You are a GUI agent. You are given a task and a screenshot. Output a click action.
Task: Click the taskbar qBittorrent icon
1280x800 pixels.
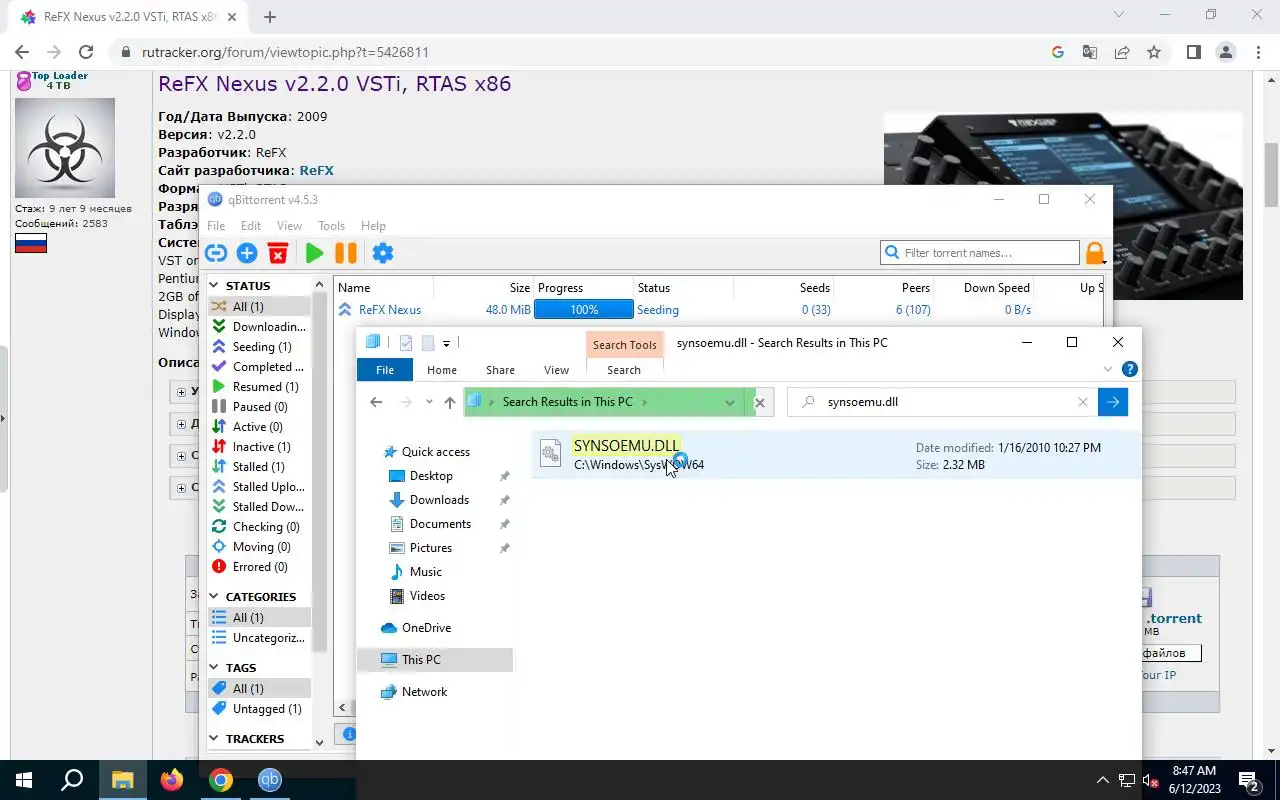[x=270, y=780]
